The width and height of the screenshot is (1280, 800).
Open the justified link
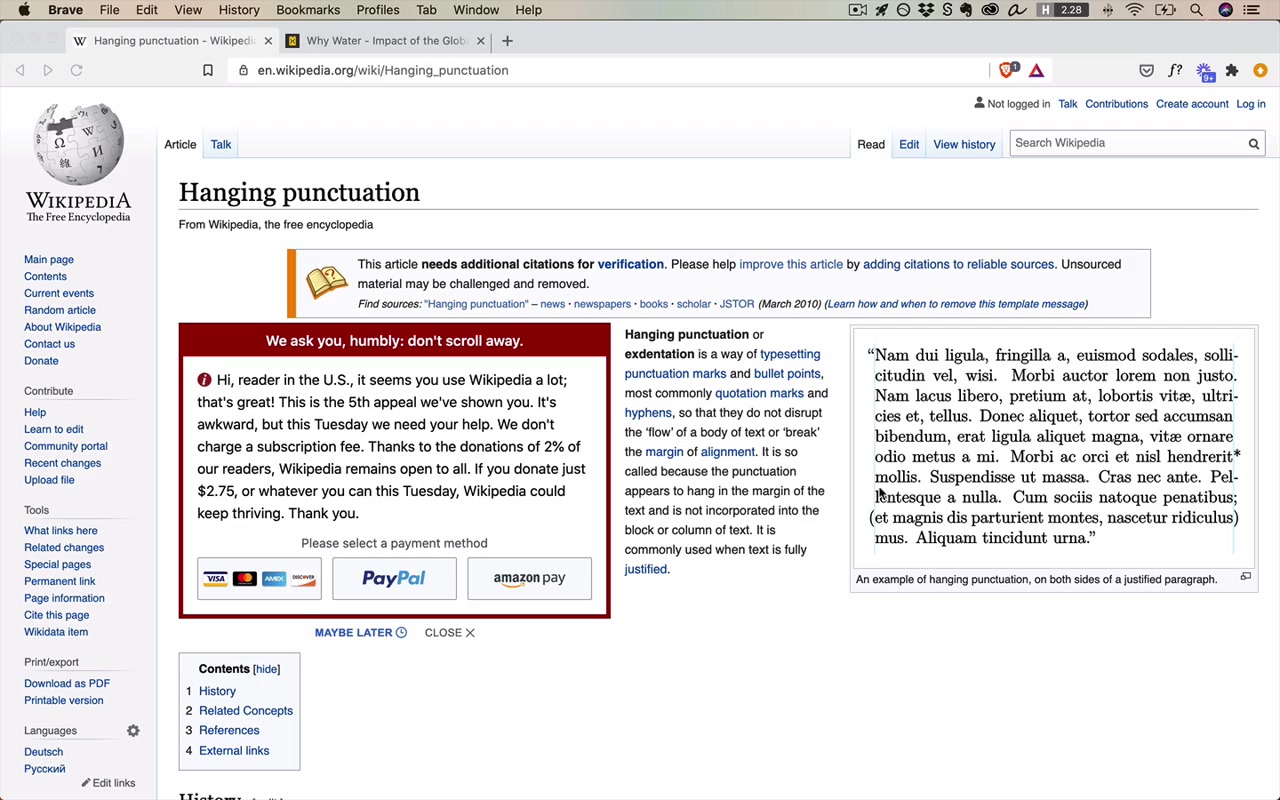[x=645, y=569]
